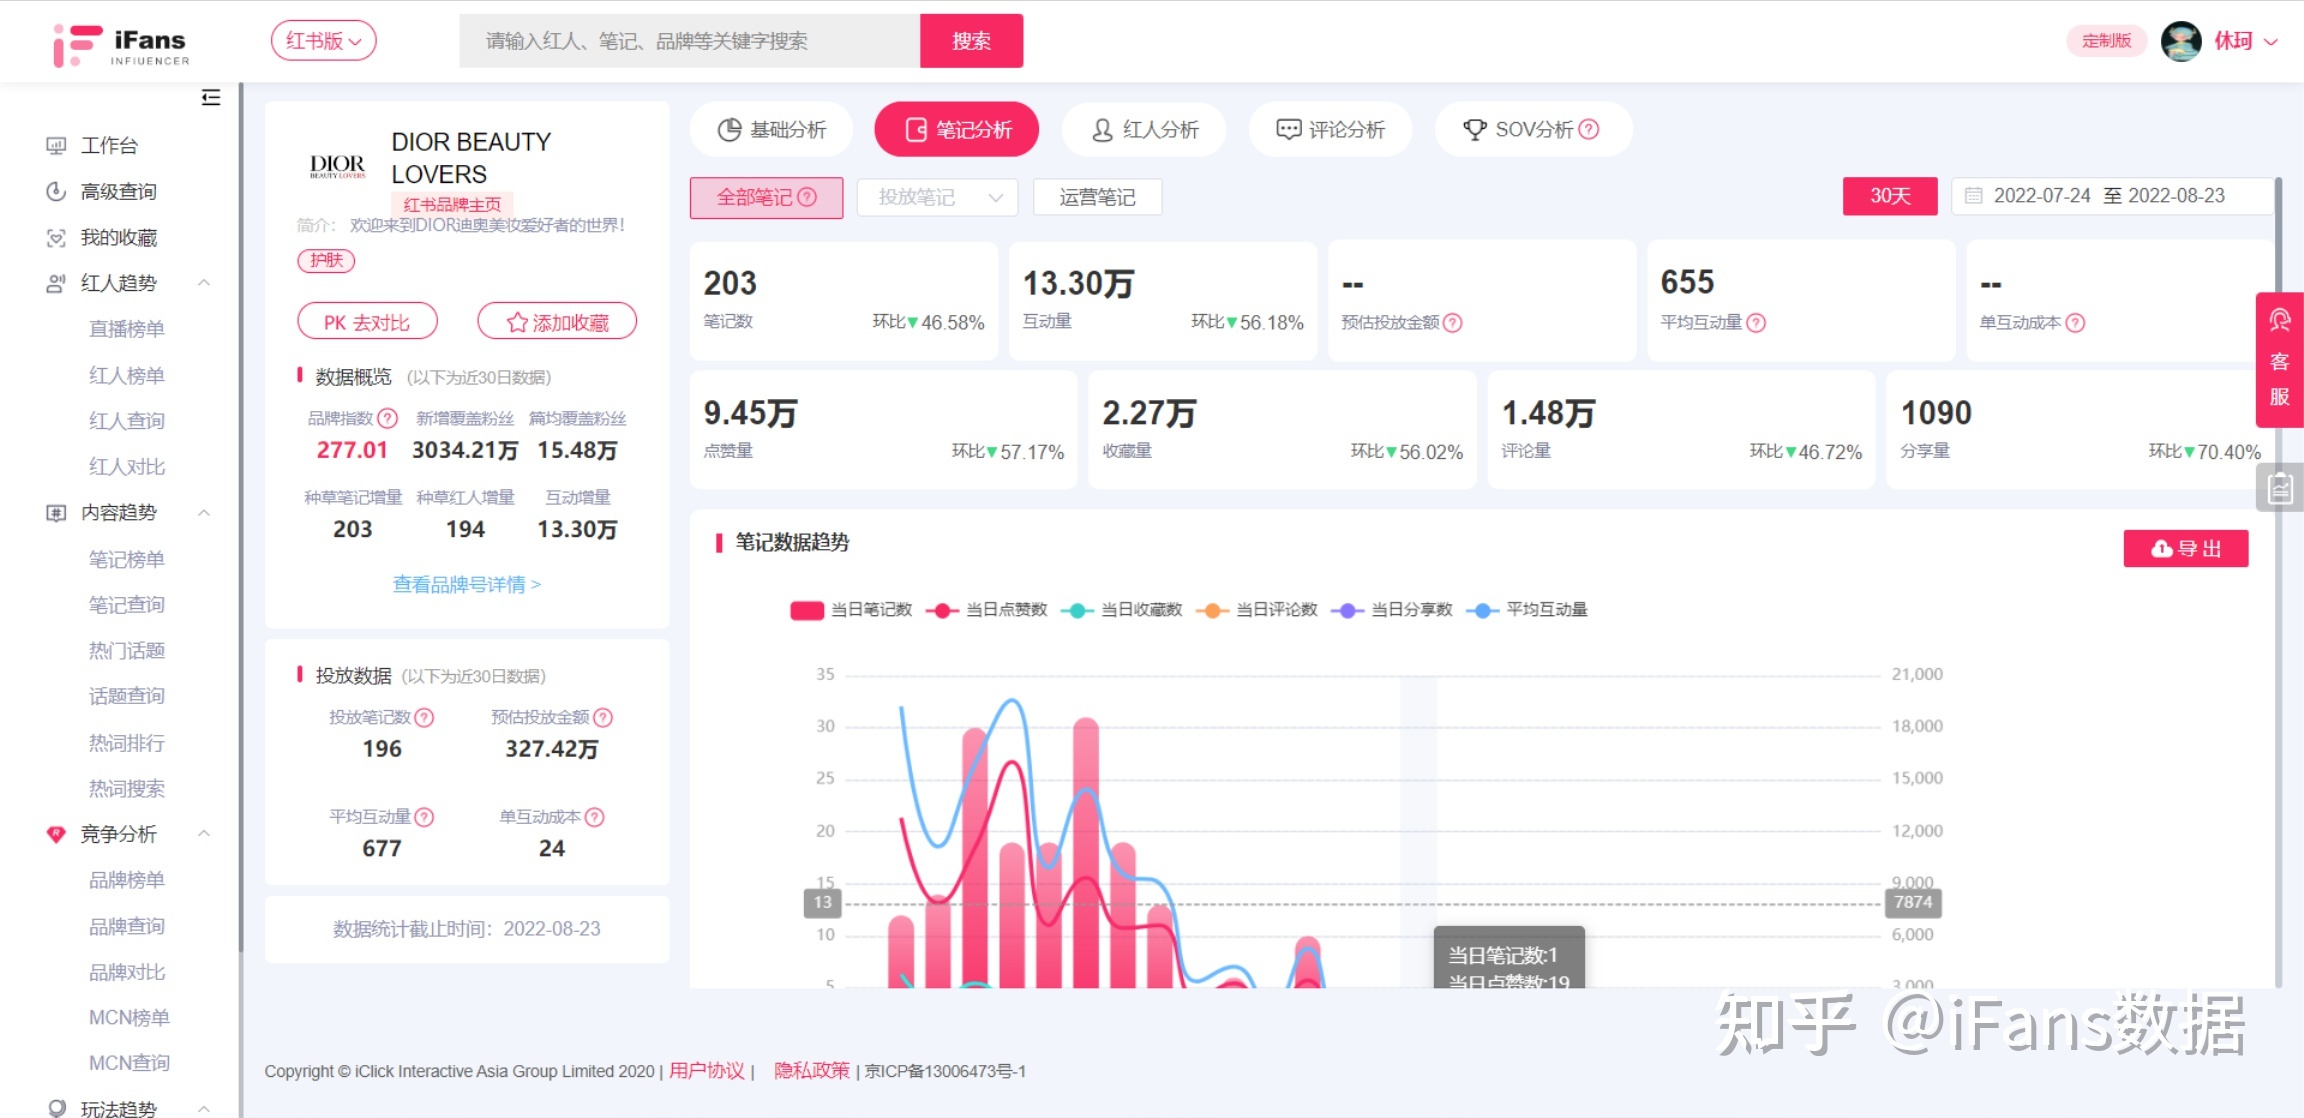Collapse the 竞争分析 section chevron
The width and height of the screenshot is (2304, 1118).
pos(204,834)
